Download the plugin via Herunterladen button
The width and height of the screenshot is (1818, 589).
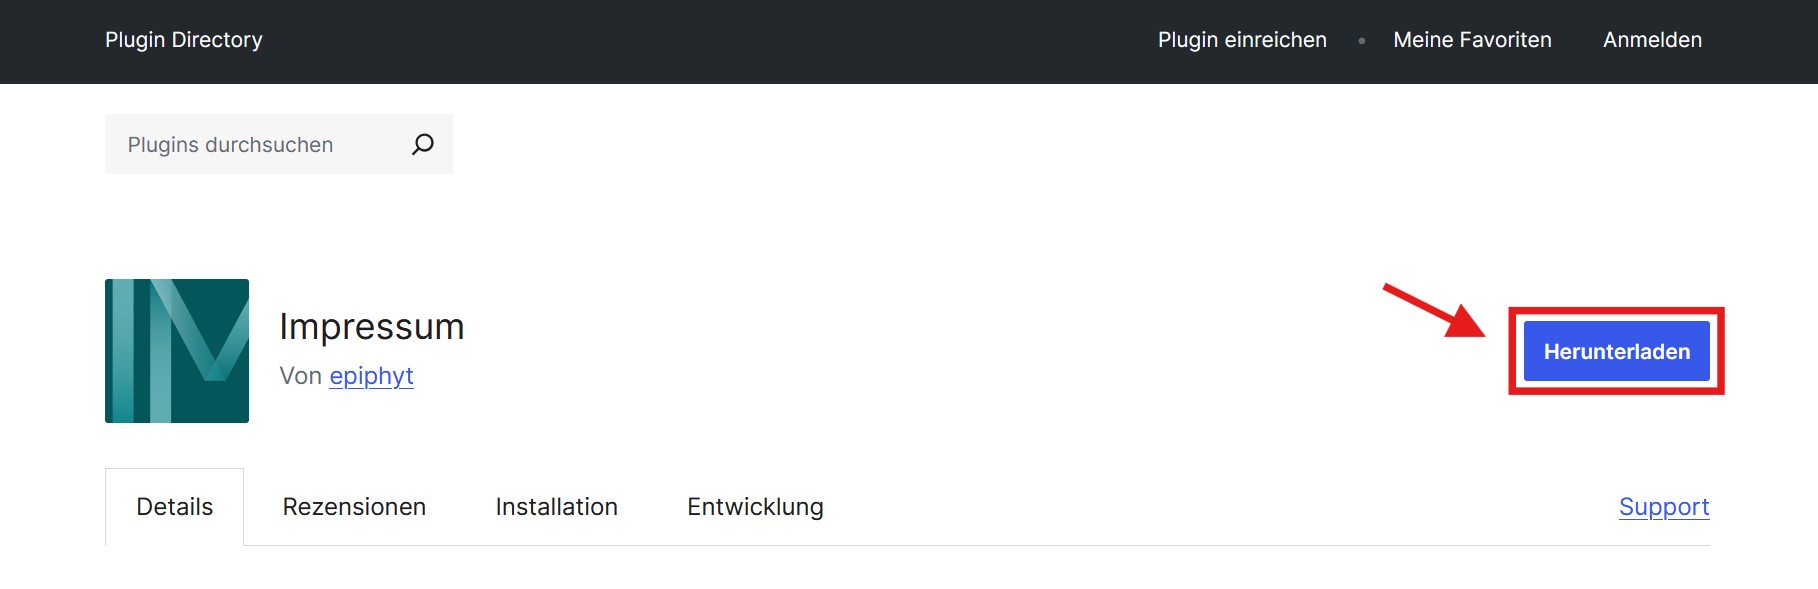click(1617, 351)
